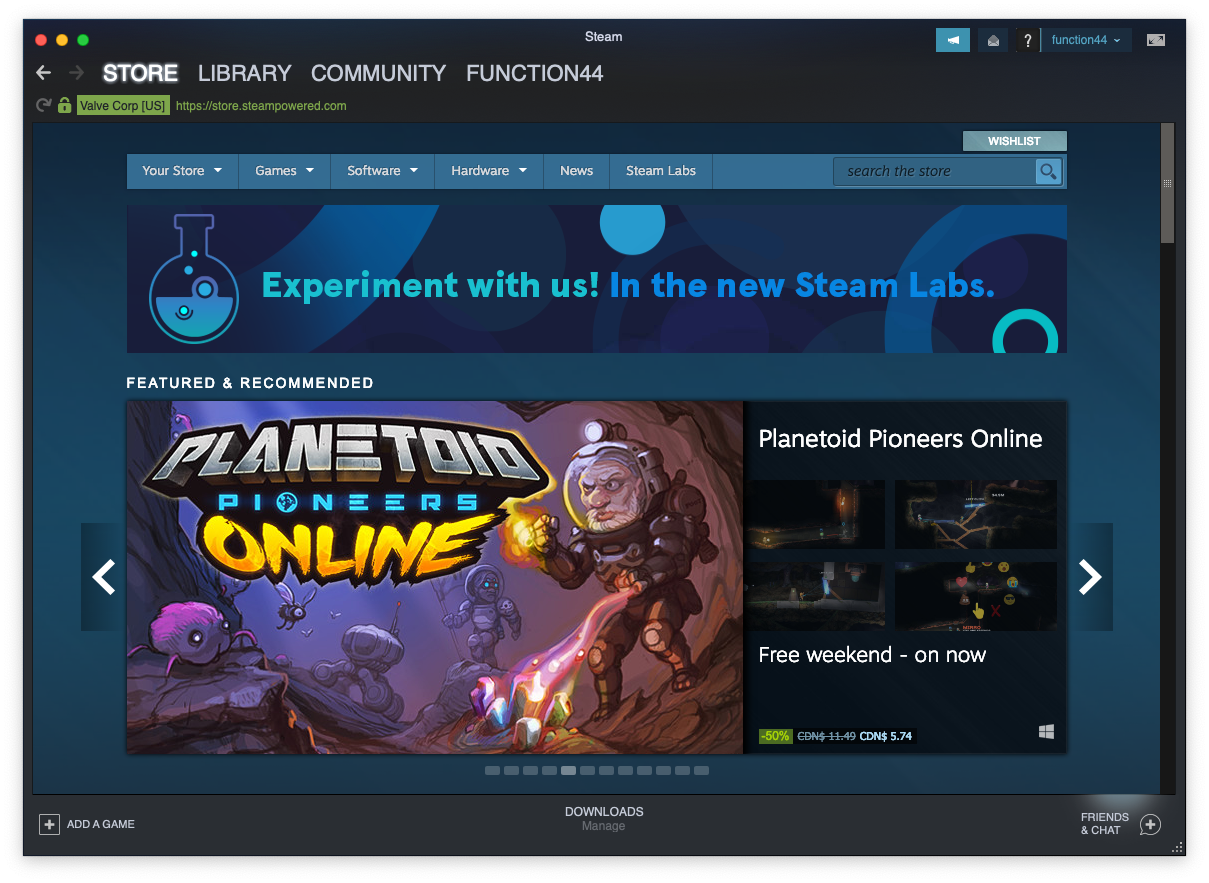
Task: Select fourth Planetoid screenshot with emojis
Action: click(x=976, y=596)
